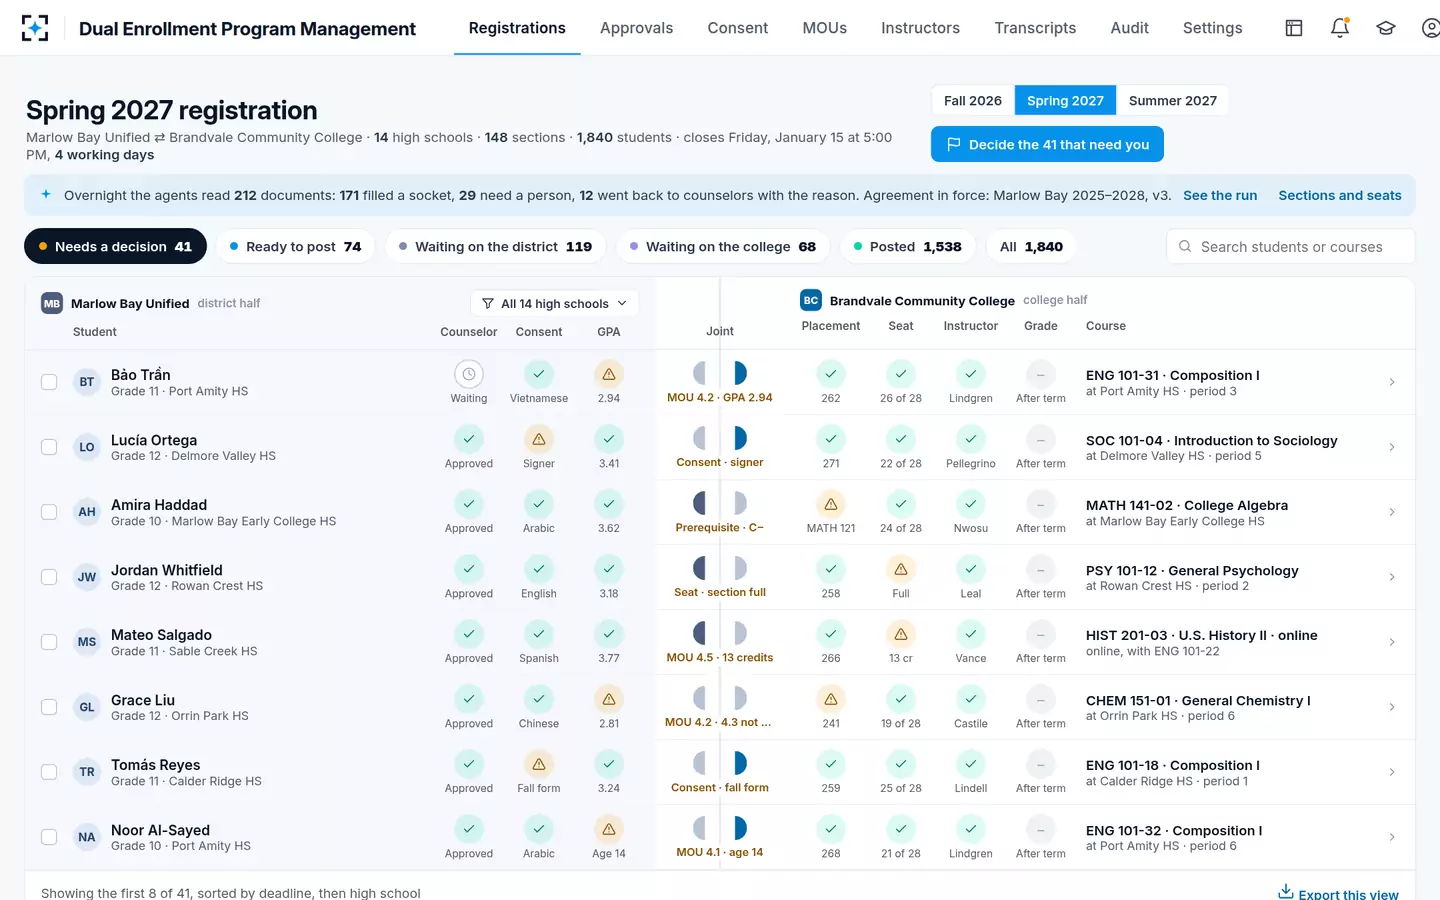Click Export this view

pos(1338,893)
